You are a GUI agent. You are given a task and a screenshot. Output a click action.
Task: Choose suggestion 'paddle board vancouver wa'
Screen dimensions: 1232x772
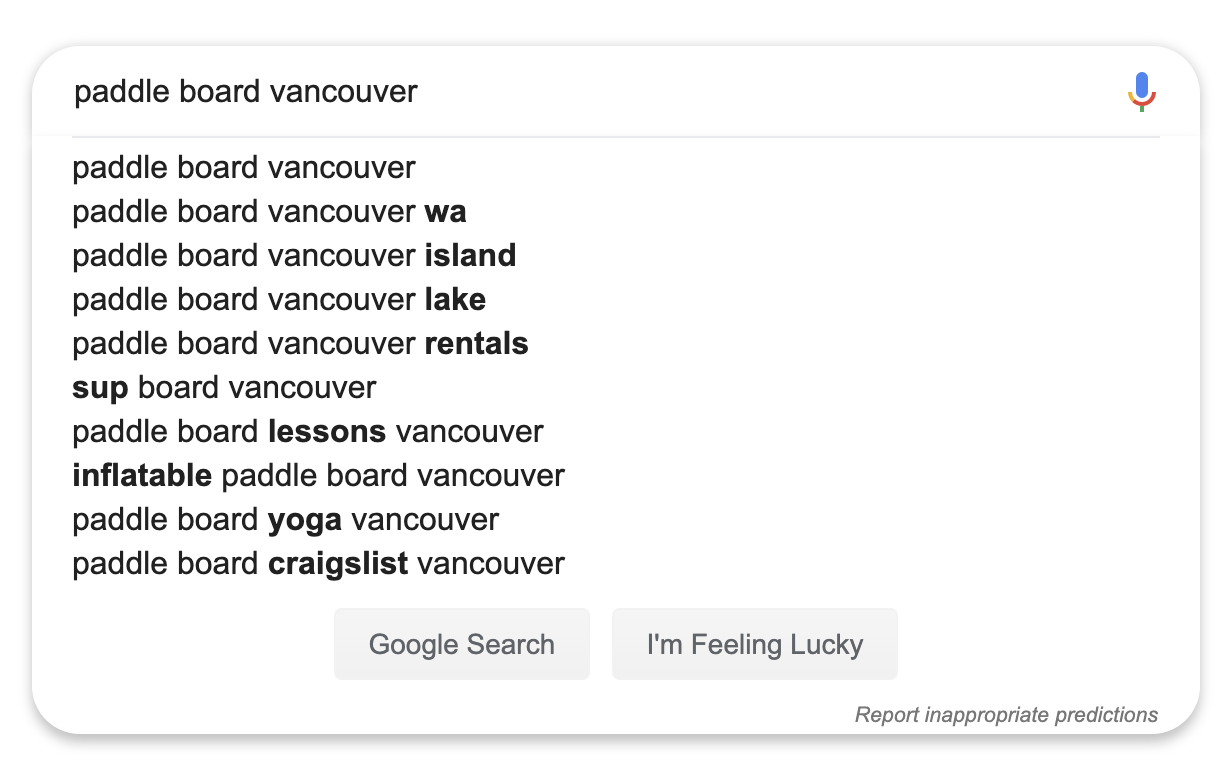tap(269, 211)
